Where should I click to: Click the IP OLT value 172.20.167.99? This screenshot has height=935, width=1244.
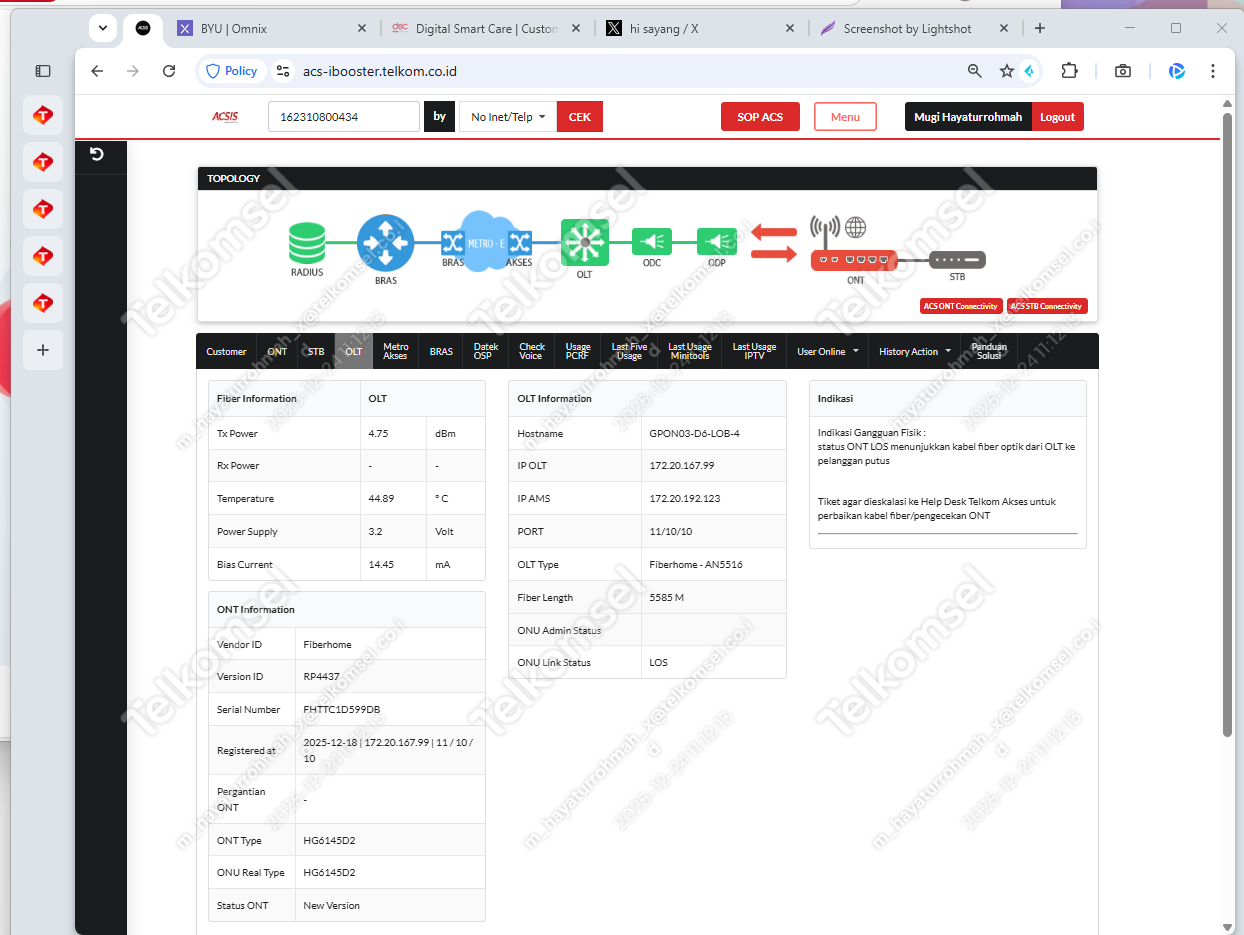coord(682,466)
